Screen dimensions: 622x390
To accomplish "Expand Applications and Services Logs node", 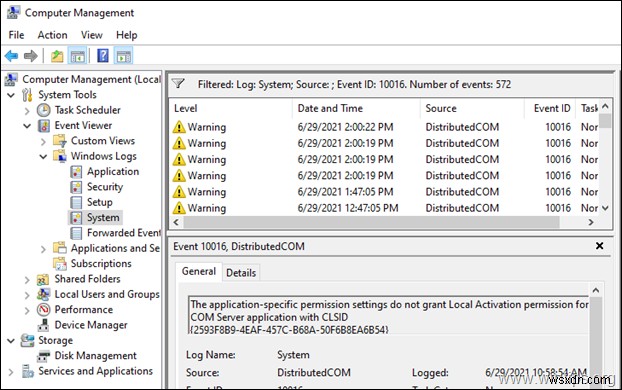I will click(43, 249).
